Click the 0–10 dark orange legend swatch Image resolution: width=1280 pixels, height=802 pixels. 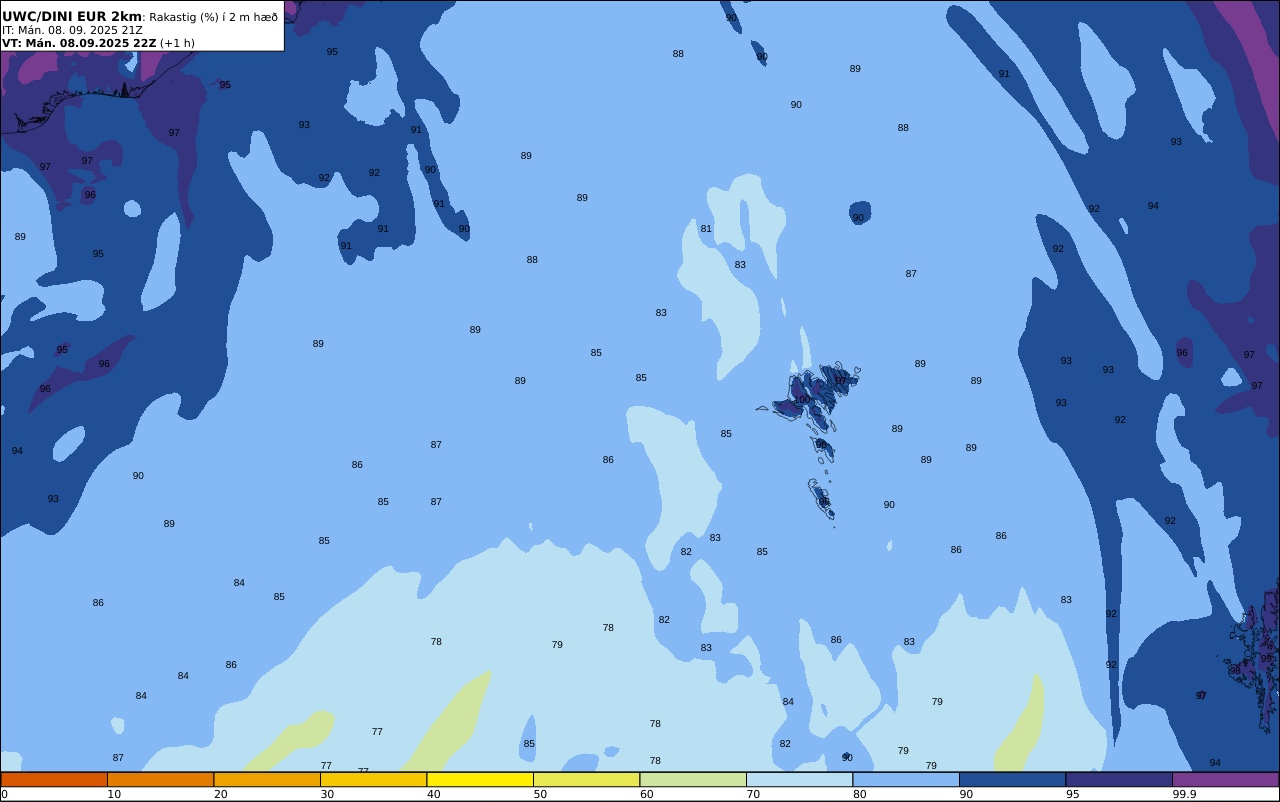click(x=54, y=779)
